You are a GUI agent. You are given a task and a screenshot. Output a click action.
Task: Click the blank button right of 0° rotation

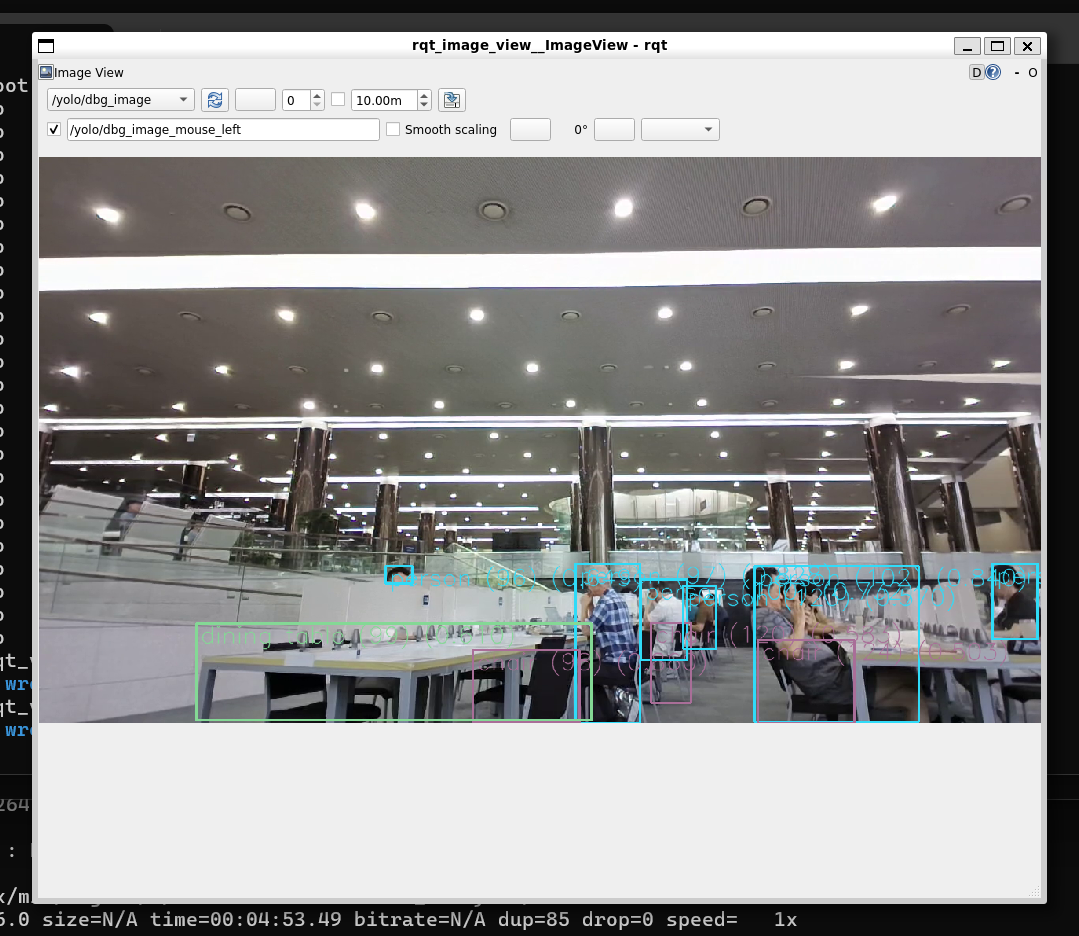click(614, 130)
